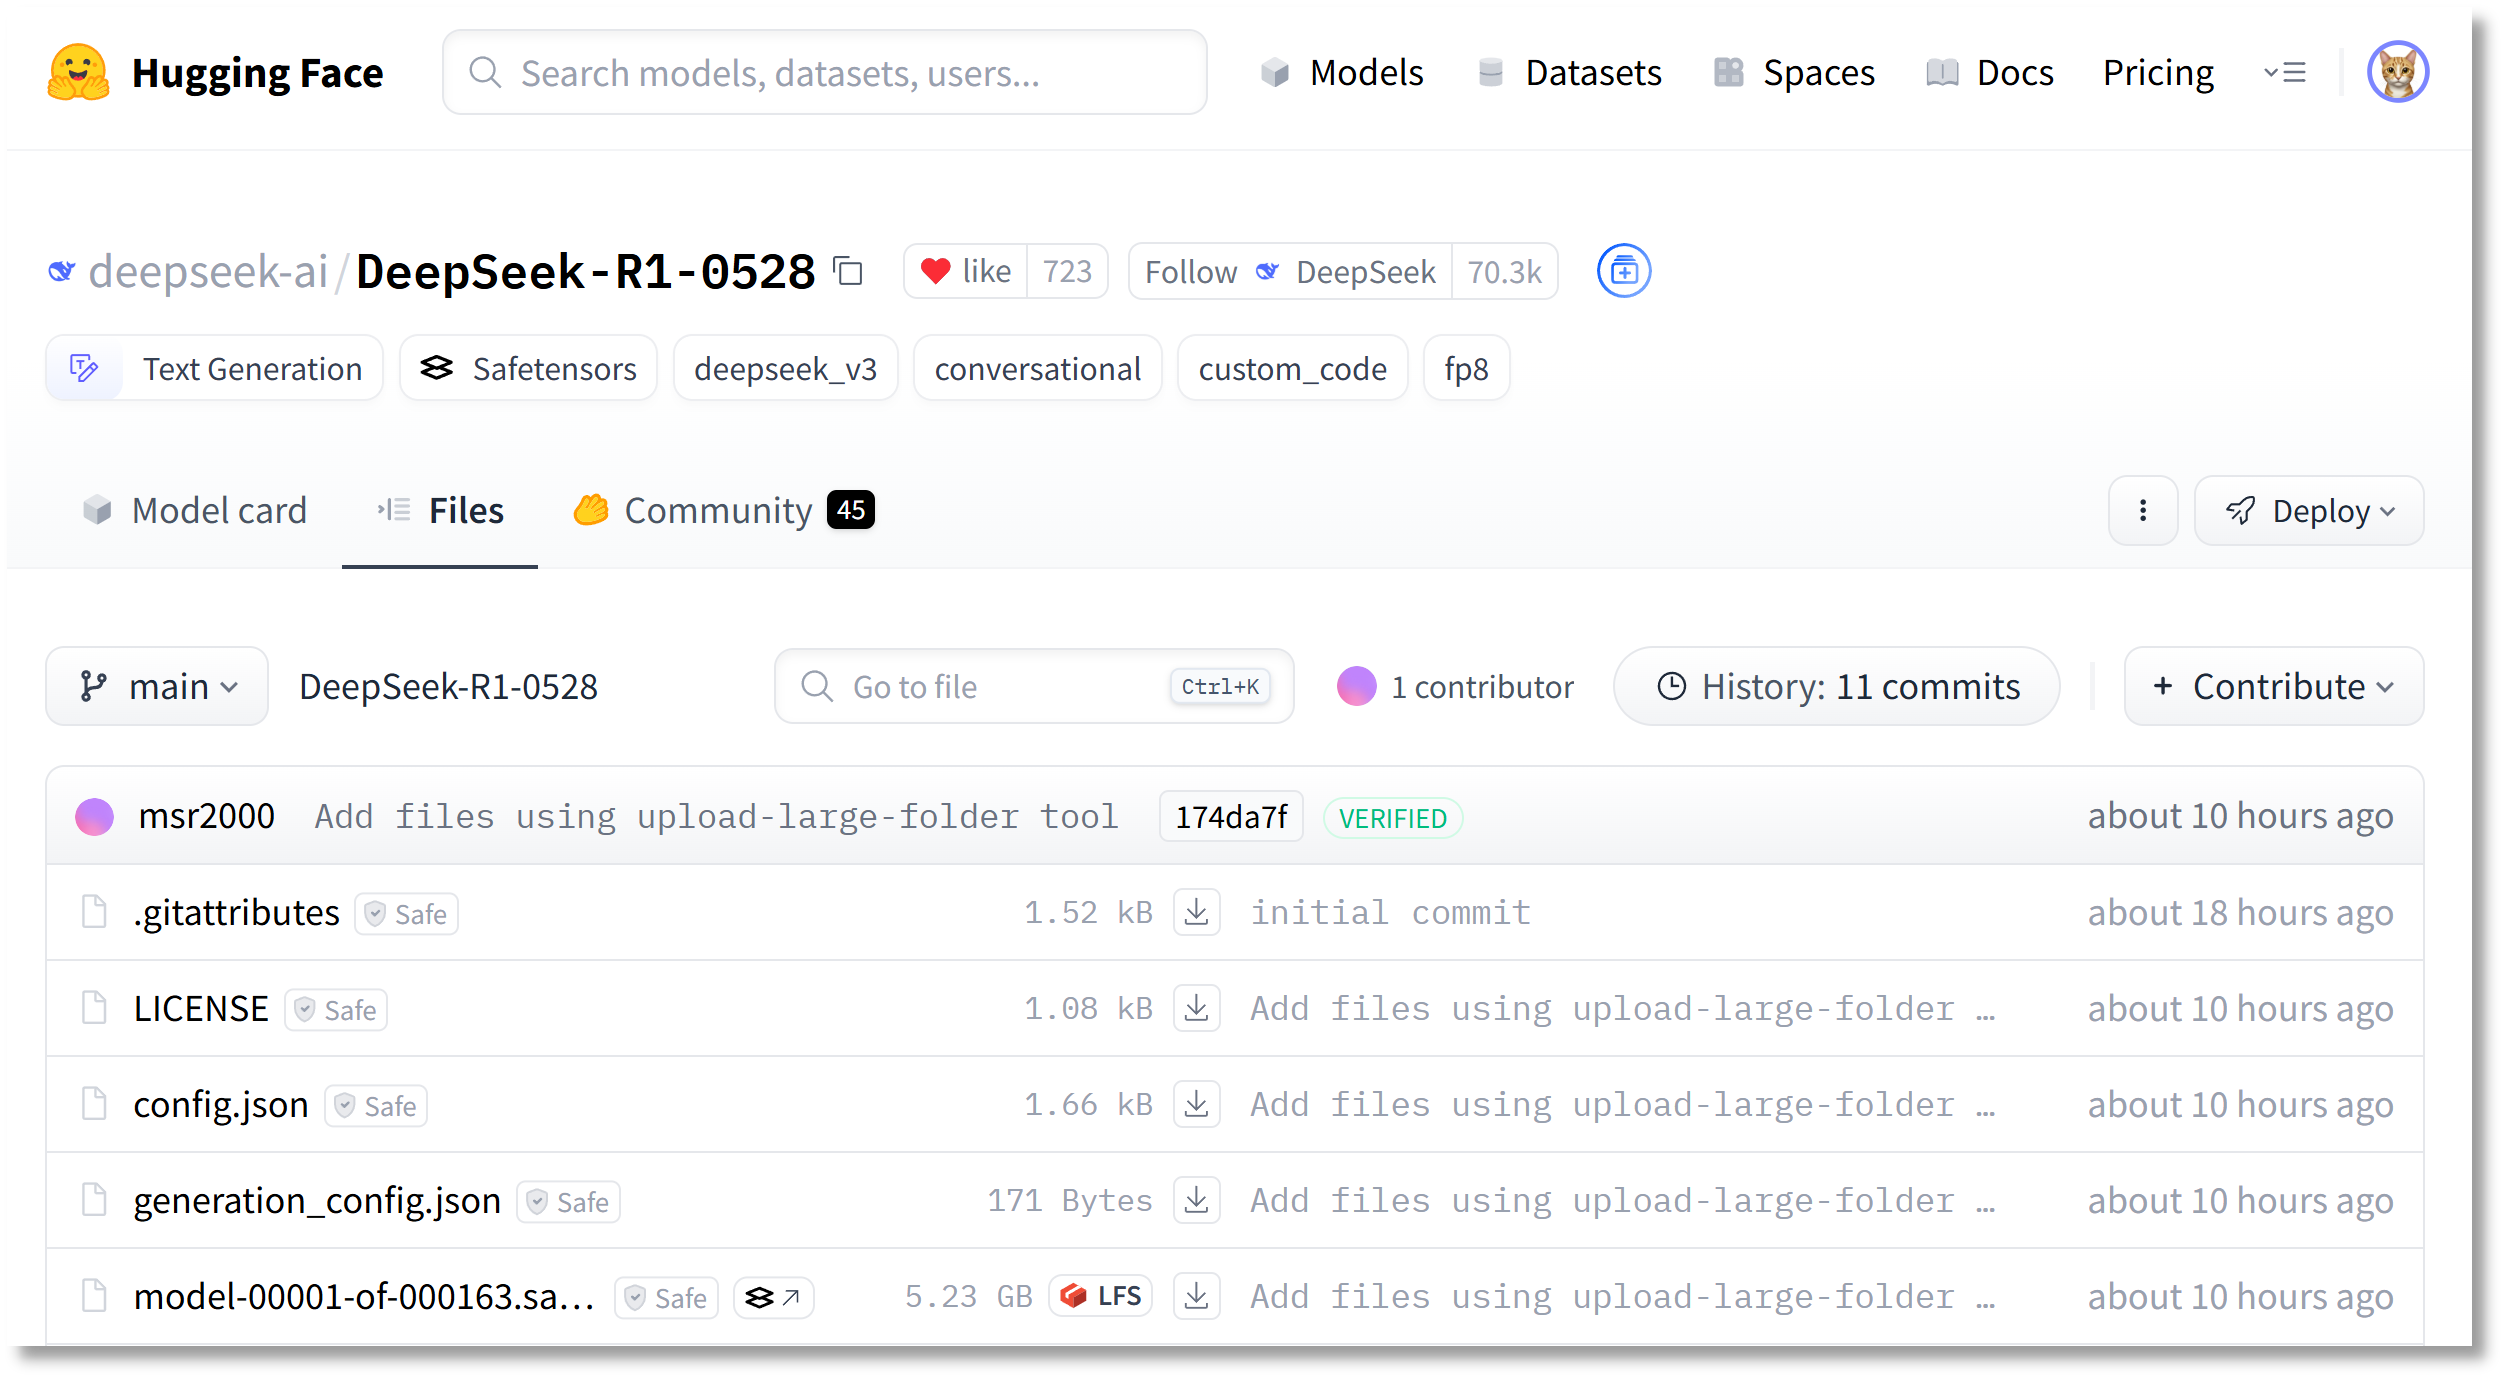Open generation_config.json file
The width and height of the screenshot is (2505, 1380).
[x=317, y=1200]
